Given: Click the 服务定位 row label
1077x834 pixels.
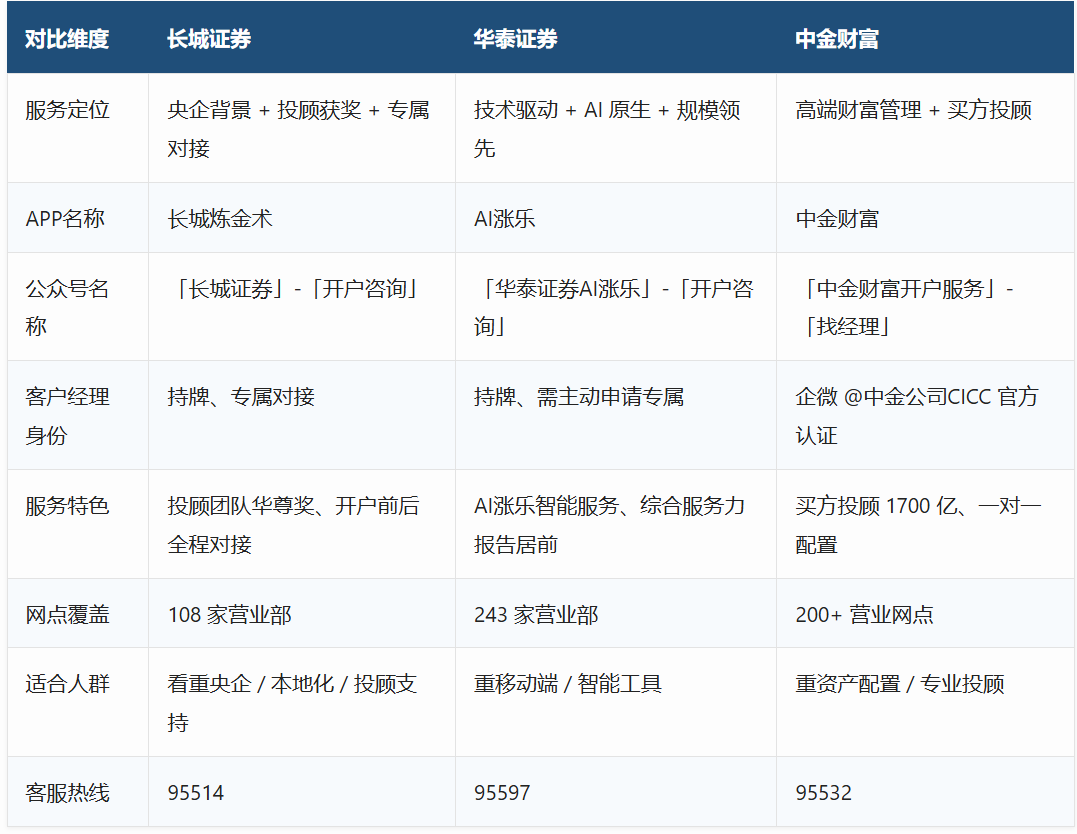Looking at the screenshot, I should coord(78,128).
